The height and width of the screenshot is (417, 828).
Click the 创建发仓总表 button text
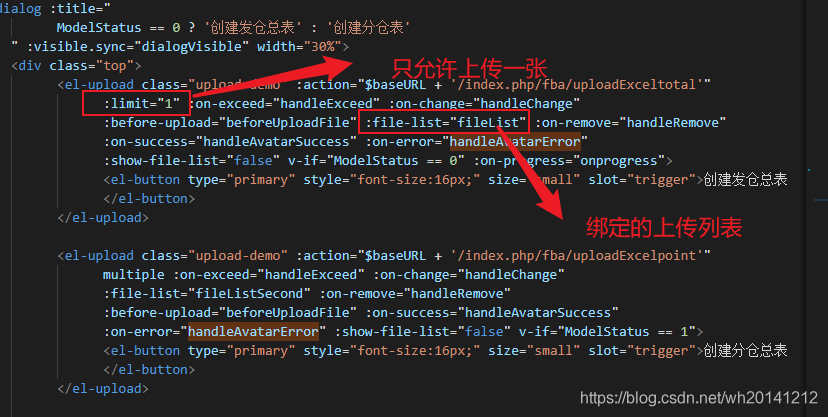coord(745,179)
